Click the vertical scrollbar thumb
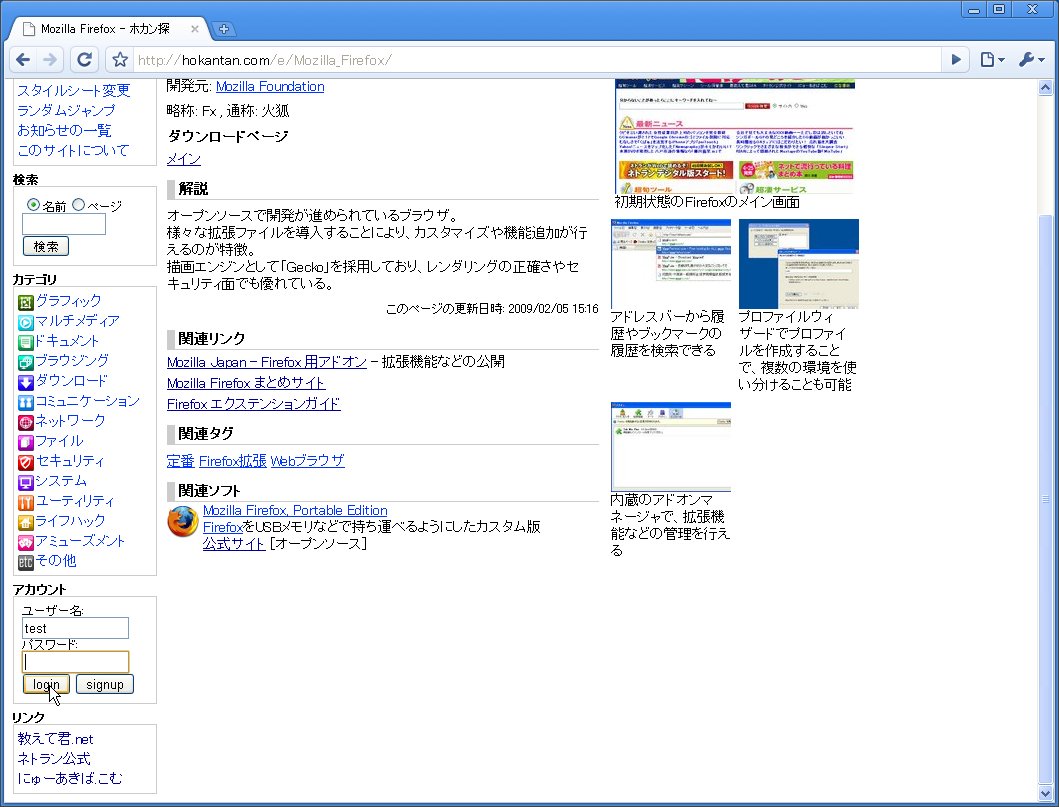Image resolution: width=1059 pixels, height=807 pixels. pyautogui.click(x=1045, y=499)
